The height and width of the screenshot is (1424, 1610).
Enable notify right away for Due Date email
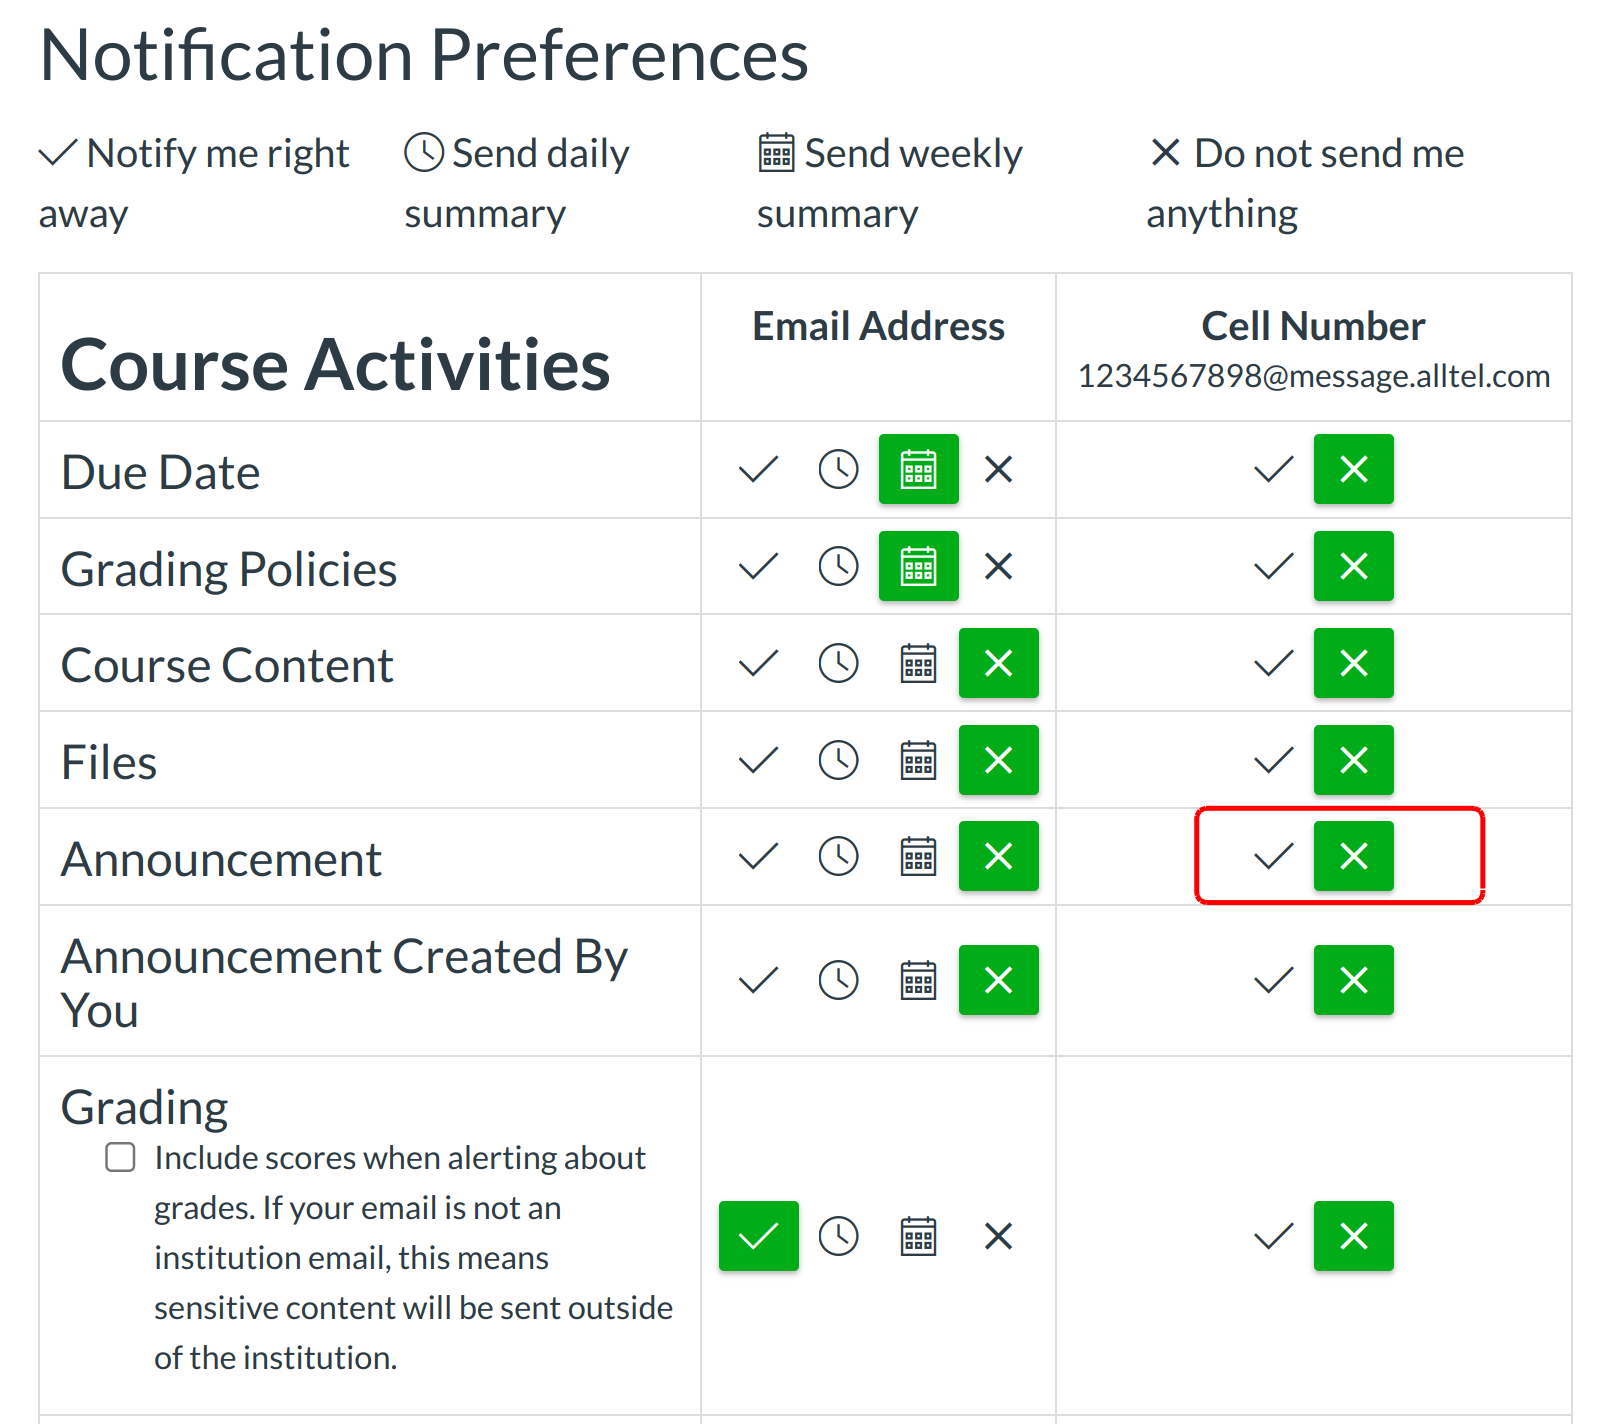(757, 469)
